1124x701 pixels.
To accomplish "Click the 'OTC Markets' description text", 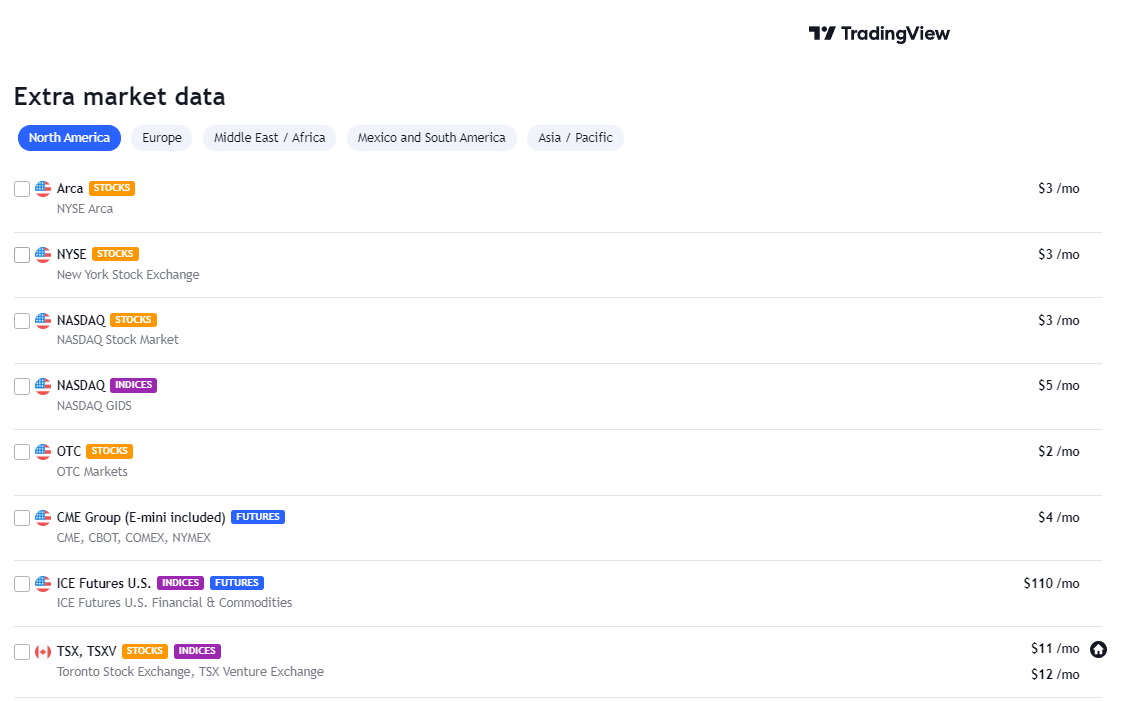I will click(x=92, y=472).
